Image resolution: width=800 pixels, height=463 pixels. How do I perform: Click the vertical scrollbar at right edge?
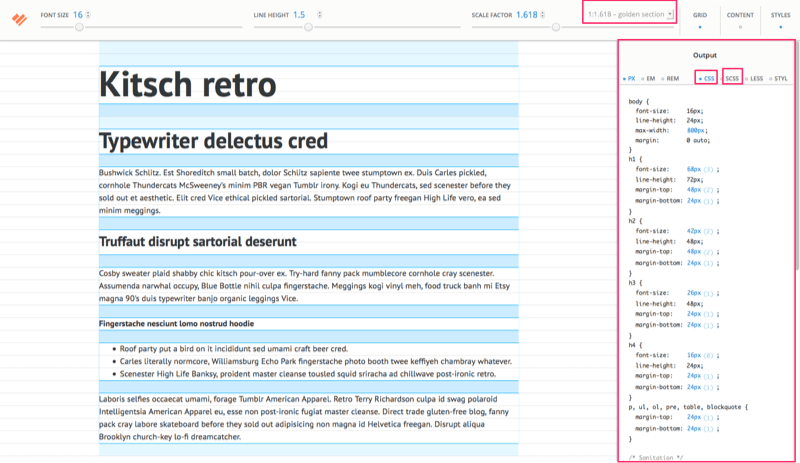797,157
